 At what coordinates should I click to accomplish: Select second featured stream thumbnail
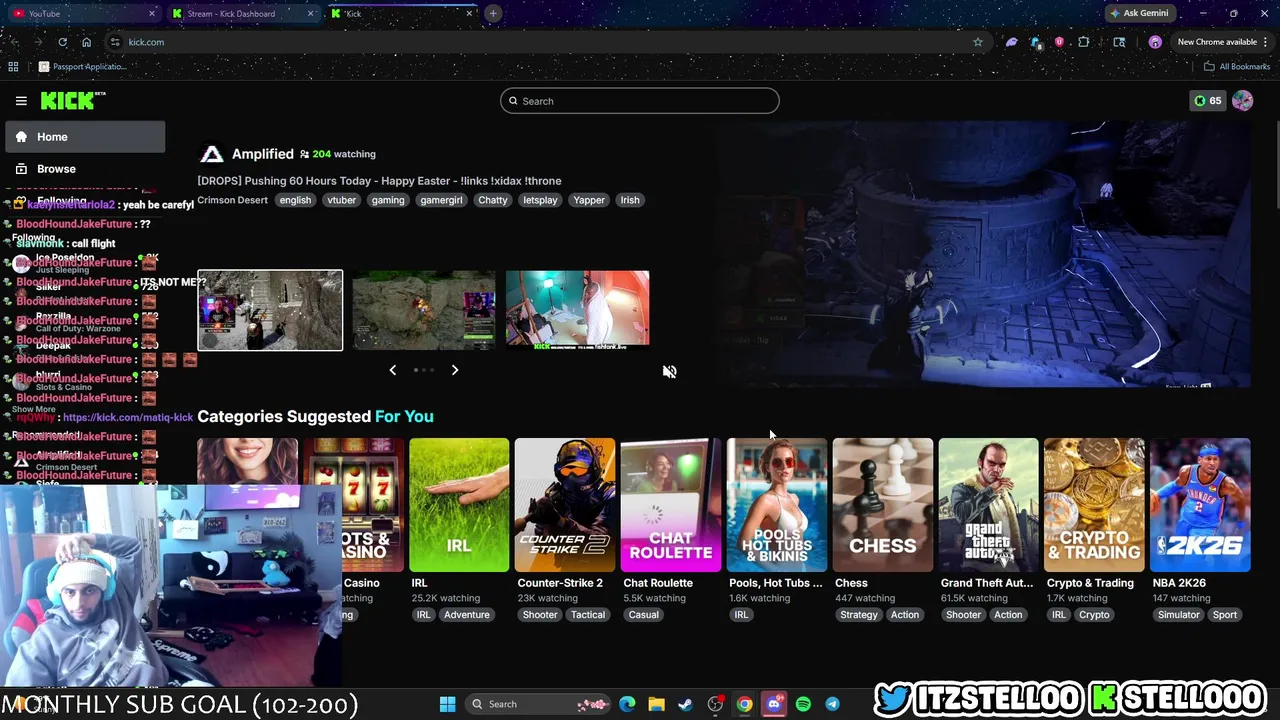point(424,309)
